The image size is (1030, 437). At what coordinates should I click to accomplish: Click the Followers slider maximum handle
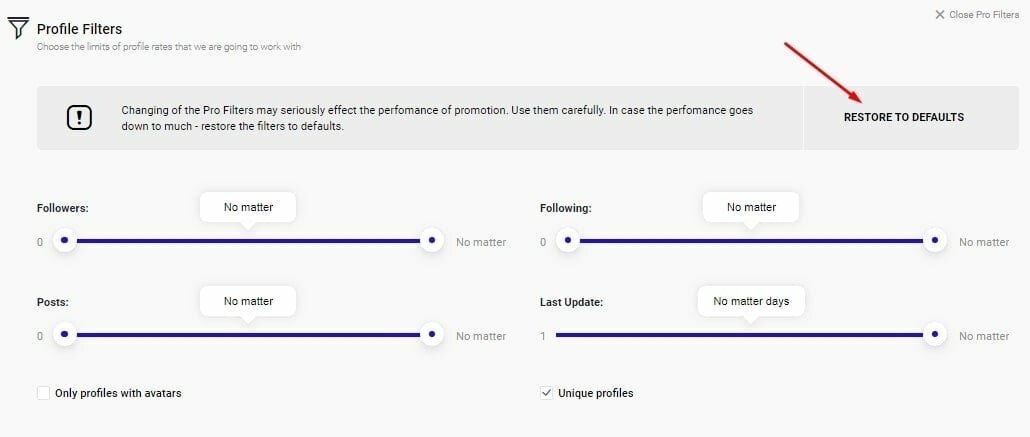432,241
